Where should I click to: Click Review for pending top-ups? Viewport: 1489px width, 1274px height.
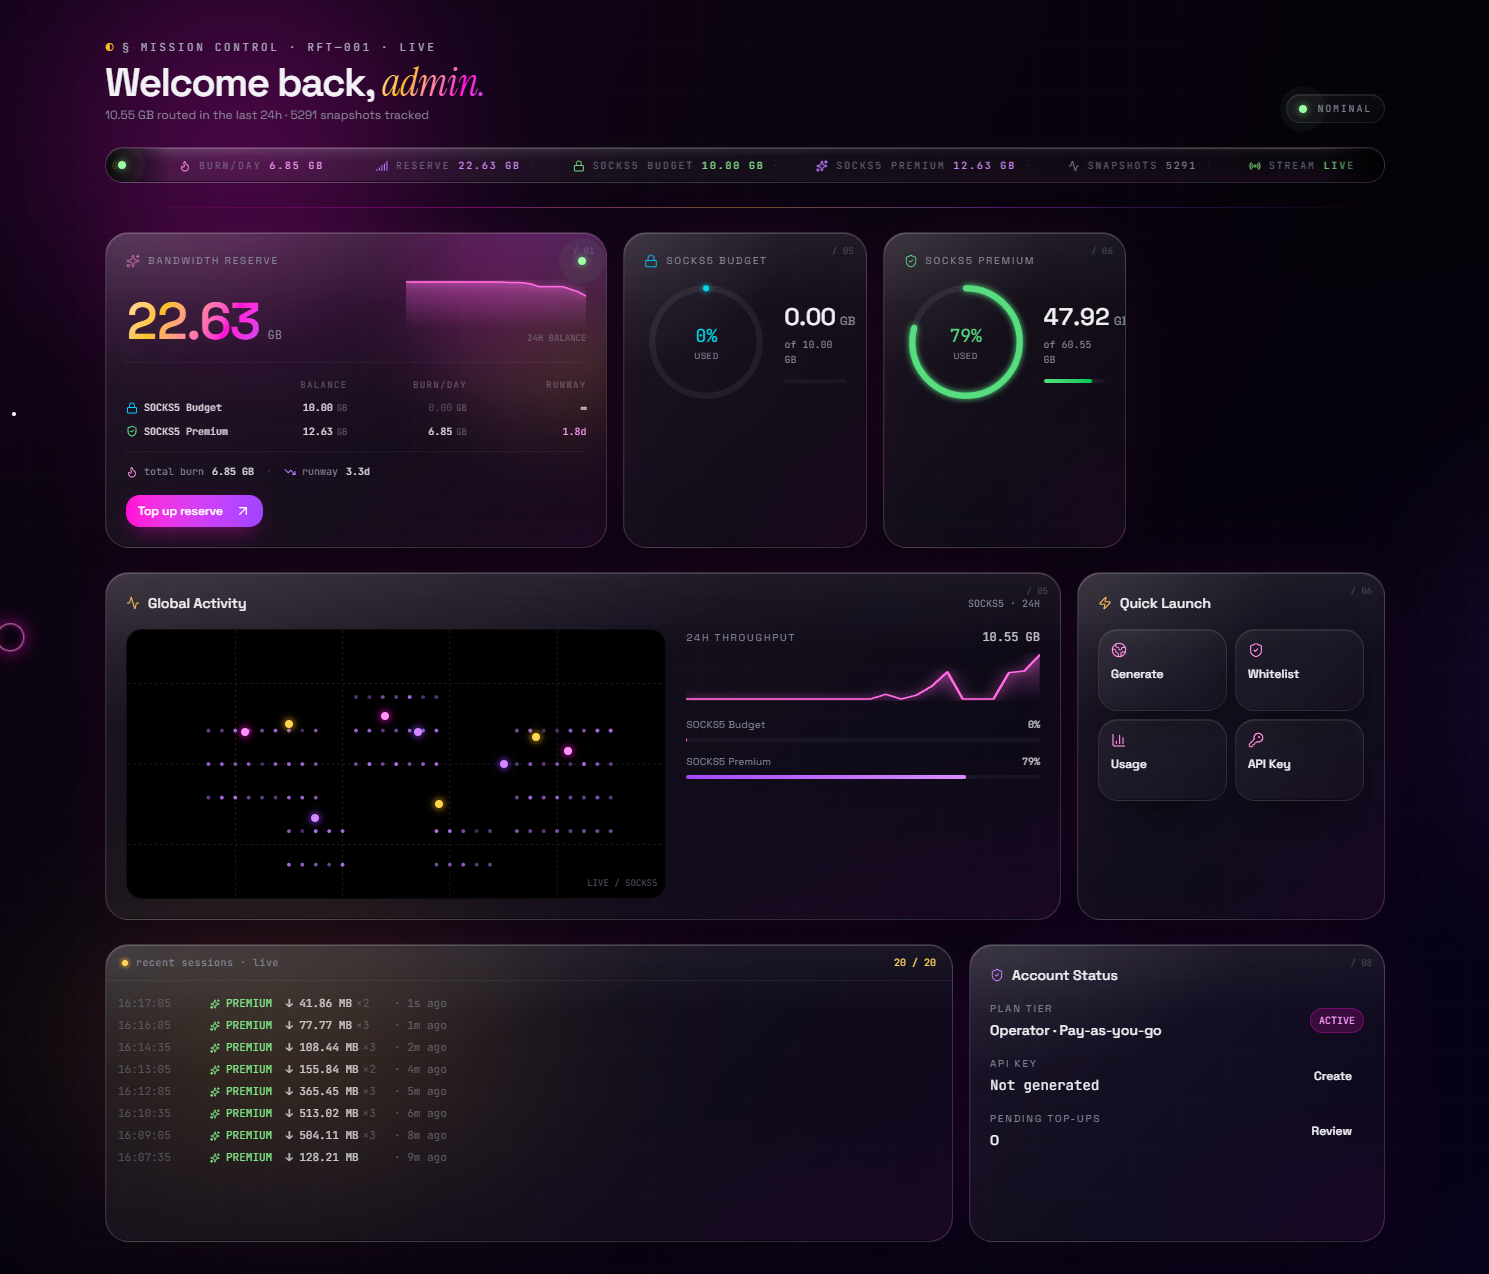[1331, 1131]
